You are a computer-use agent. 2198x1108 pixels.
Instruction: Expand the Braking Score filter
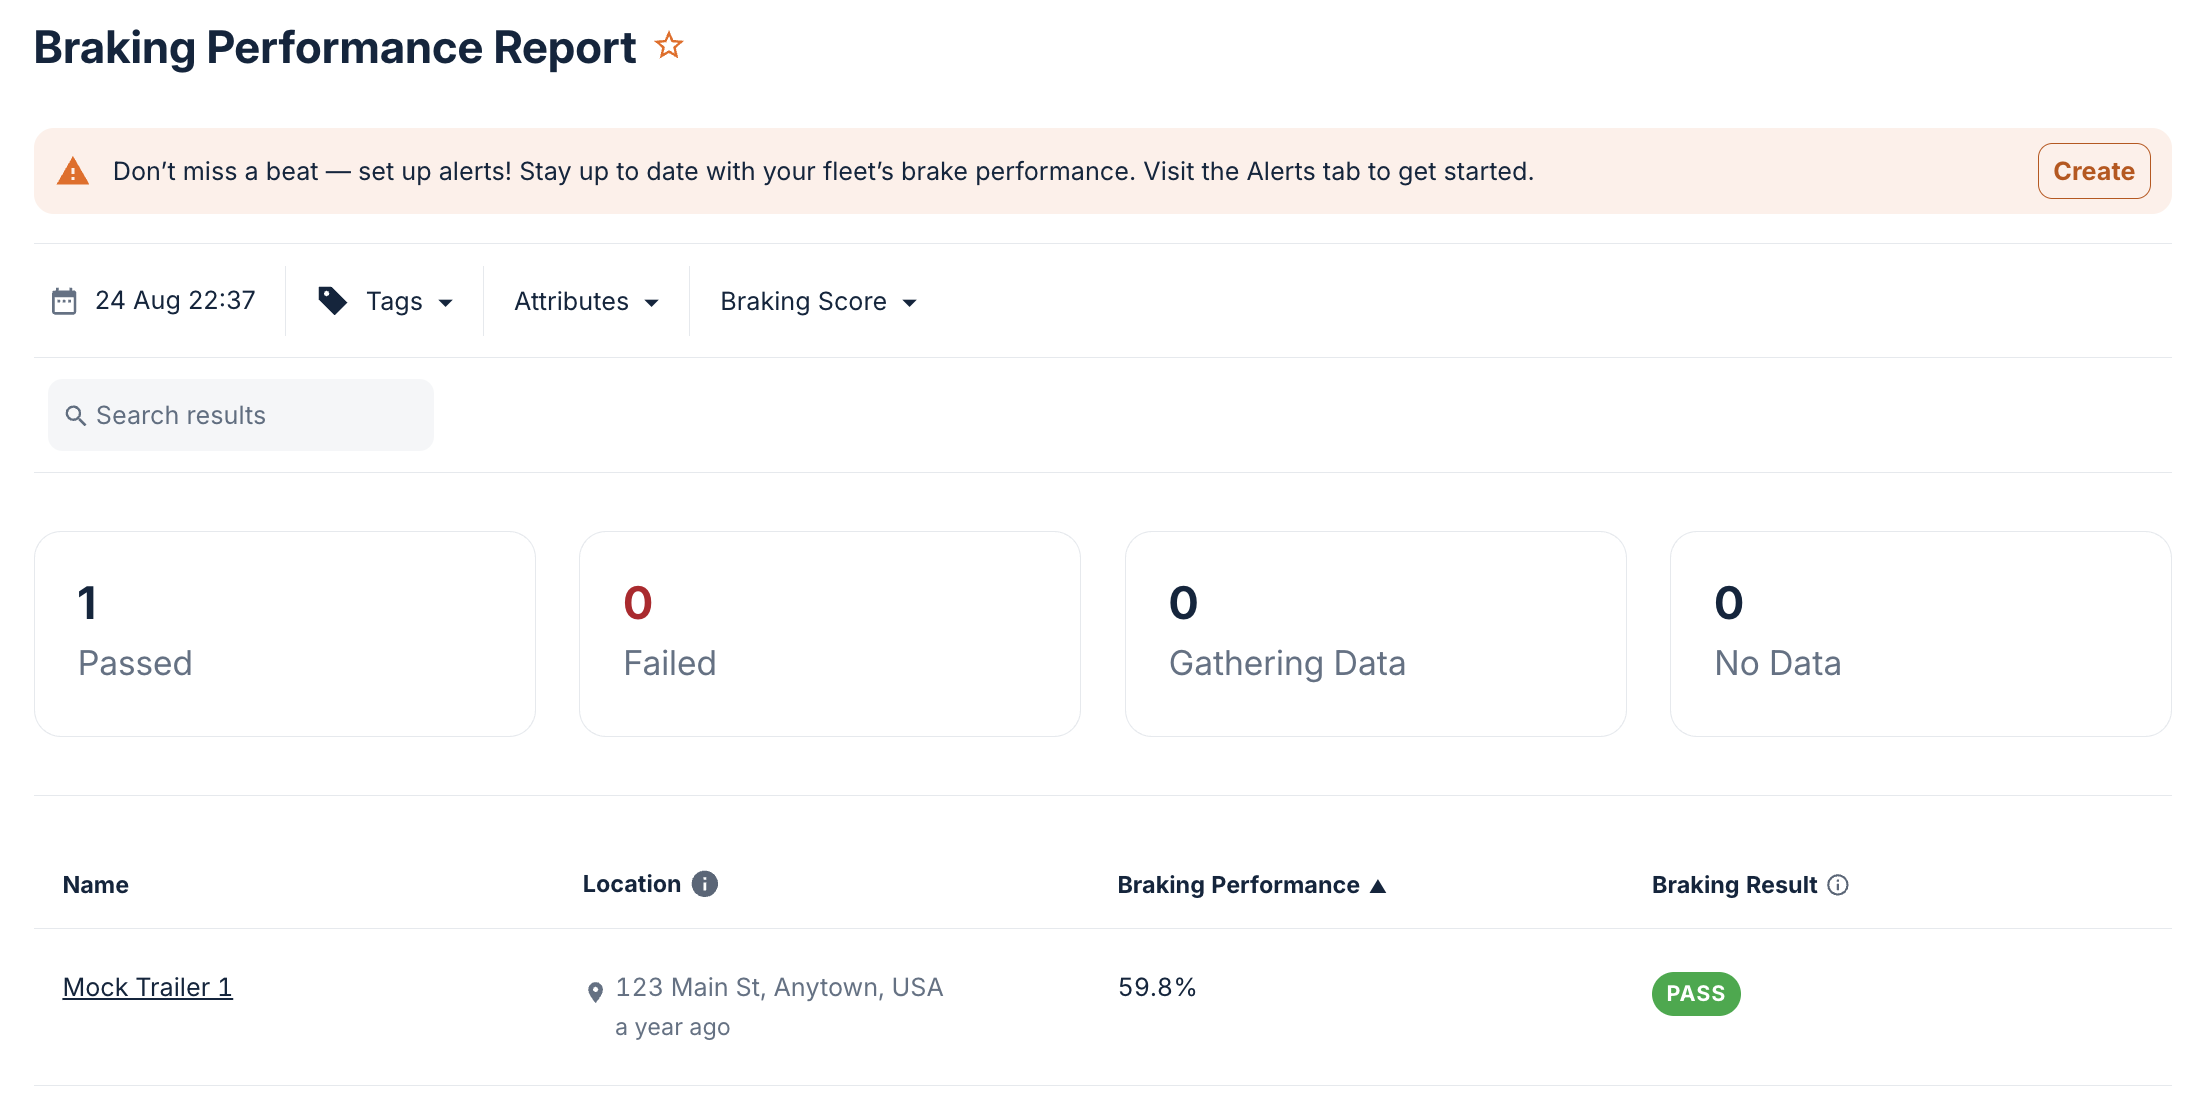coord(817,300)
